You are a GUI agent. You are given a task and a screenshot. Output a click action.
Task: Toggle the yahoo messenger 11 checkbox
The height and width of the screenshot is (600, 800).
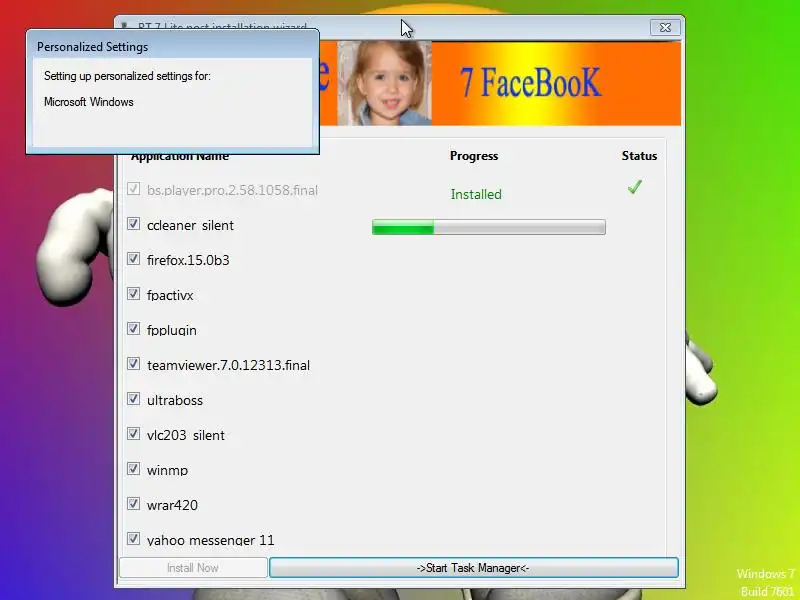134,538
